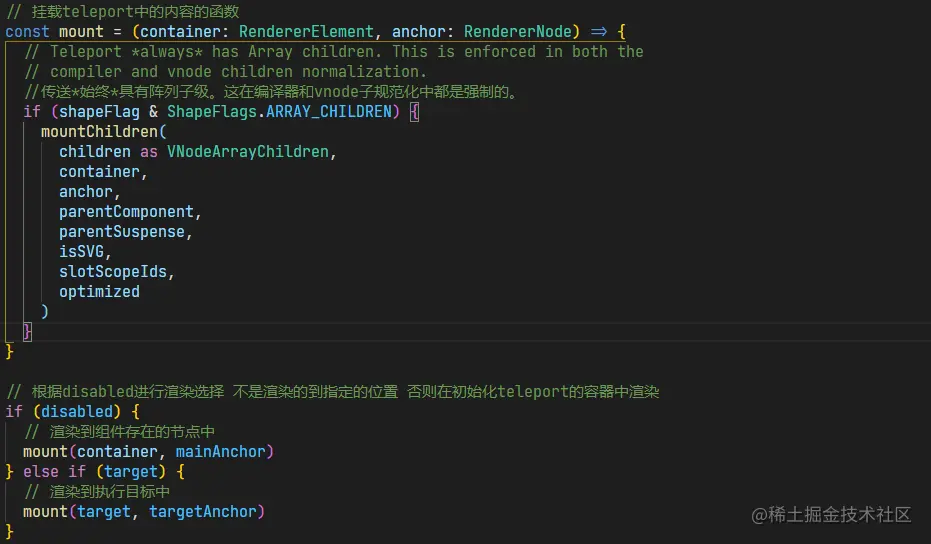Click the comment '挂载teleport中的内容的函数'
931x544 pixels.
(x=122, y=11)
